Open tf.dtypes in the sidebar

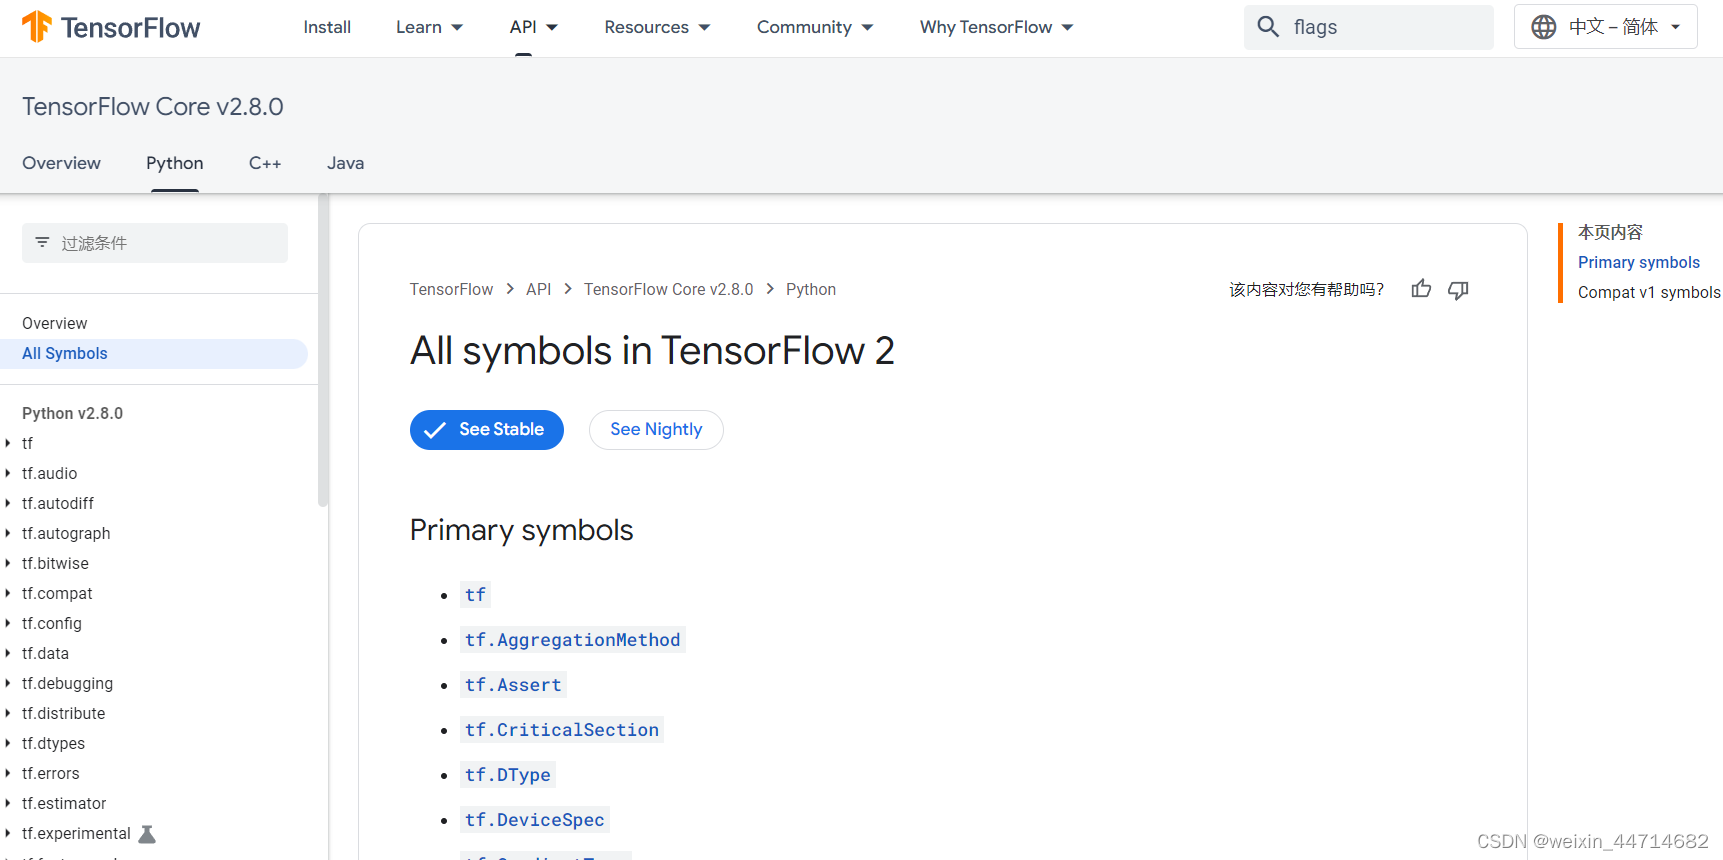(x=53, y=743)
